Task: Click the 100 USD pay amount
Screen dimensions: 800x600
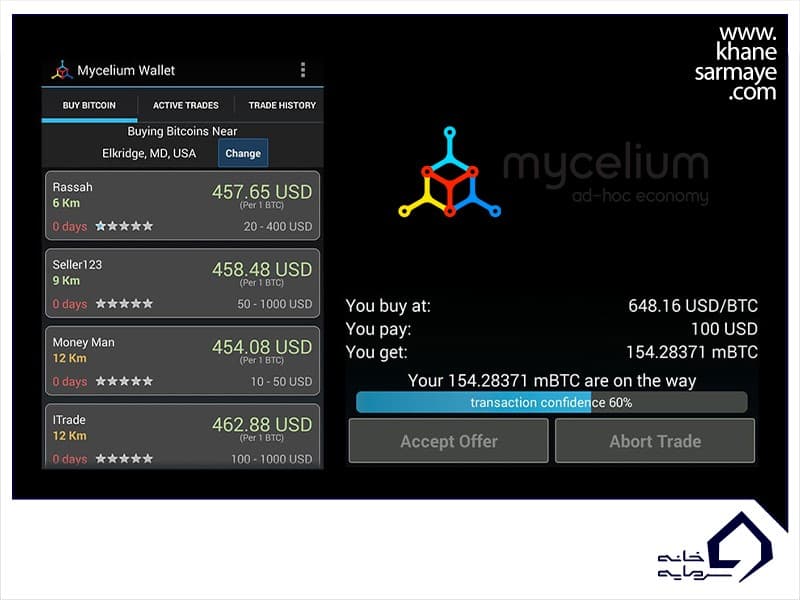Action: tap(724, 329)
